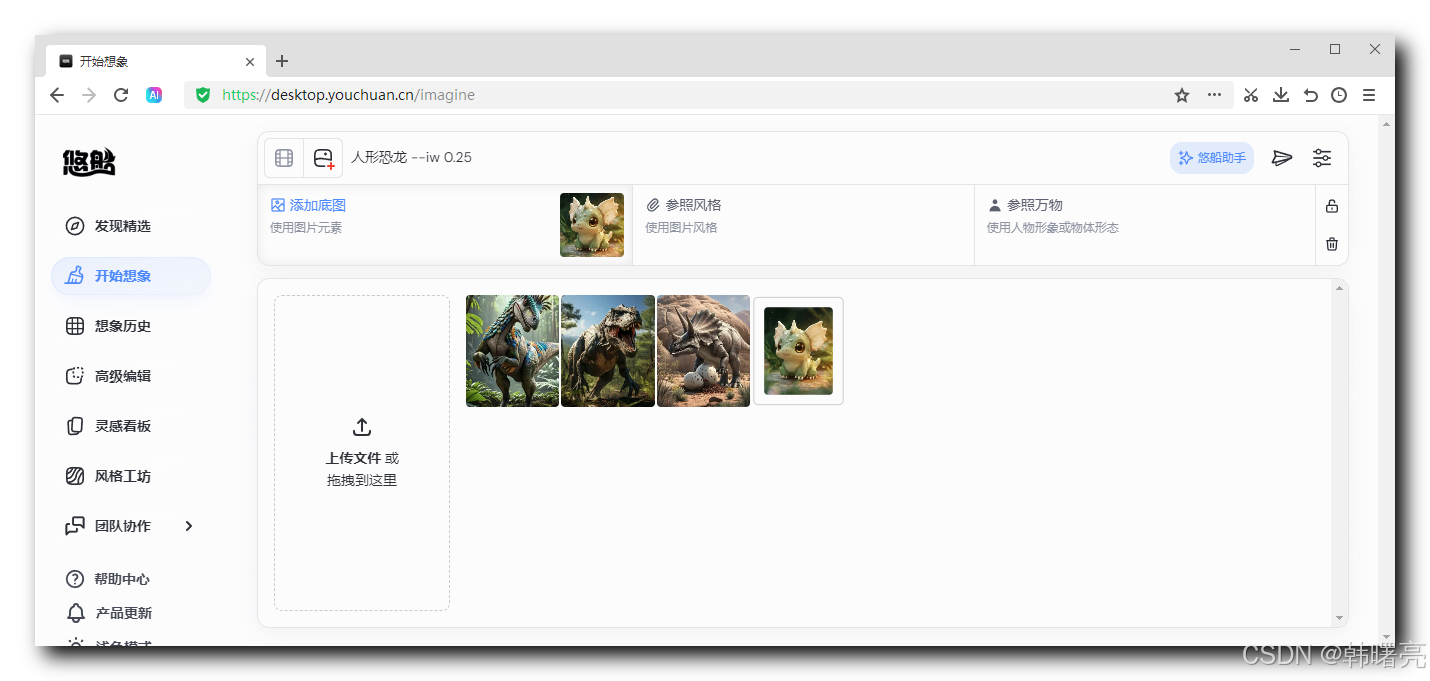This screenshot has height=681, width=1430.
Task: Bookmark page with star icon
Action: pos(1182,95)
